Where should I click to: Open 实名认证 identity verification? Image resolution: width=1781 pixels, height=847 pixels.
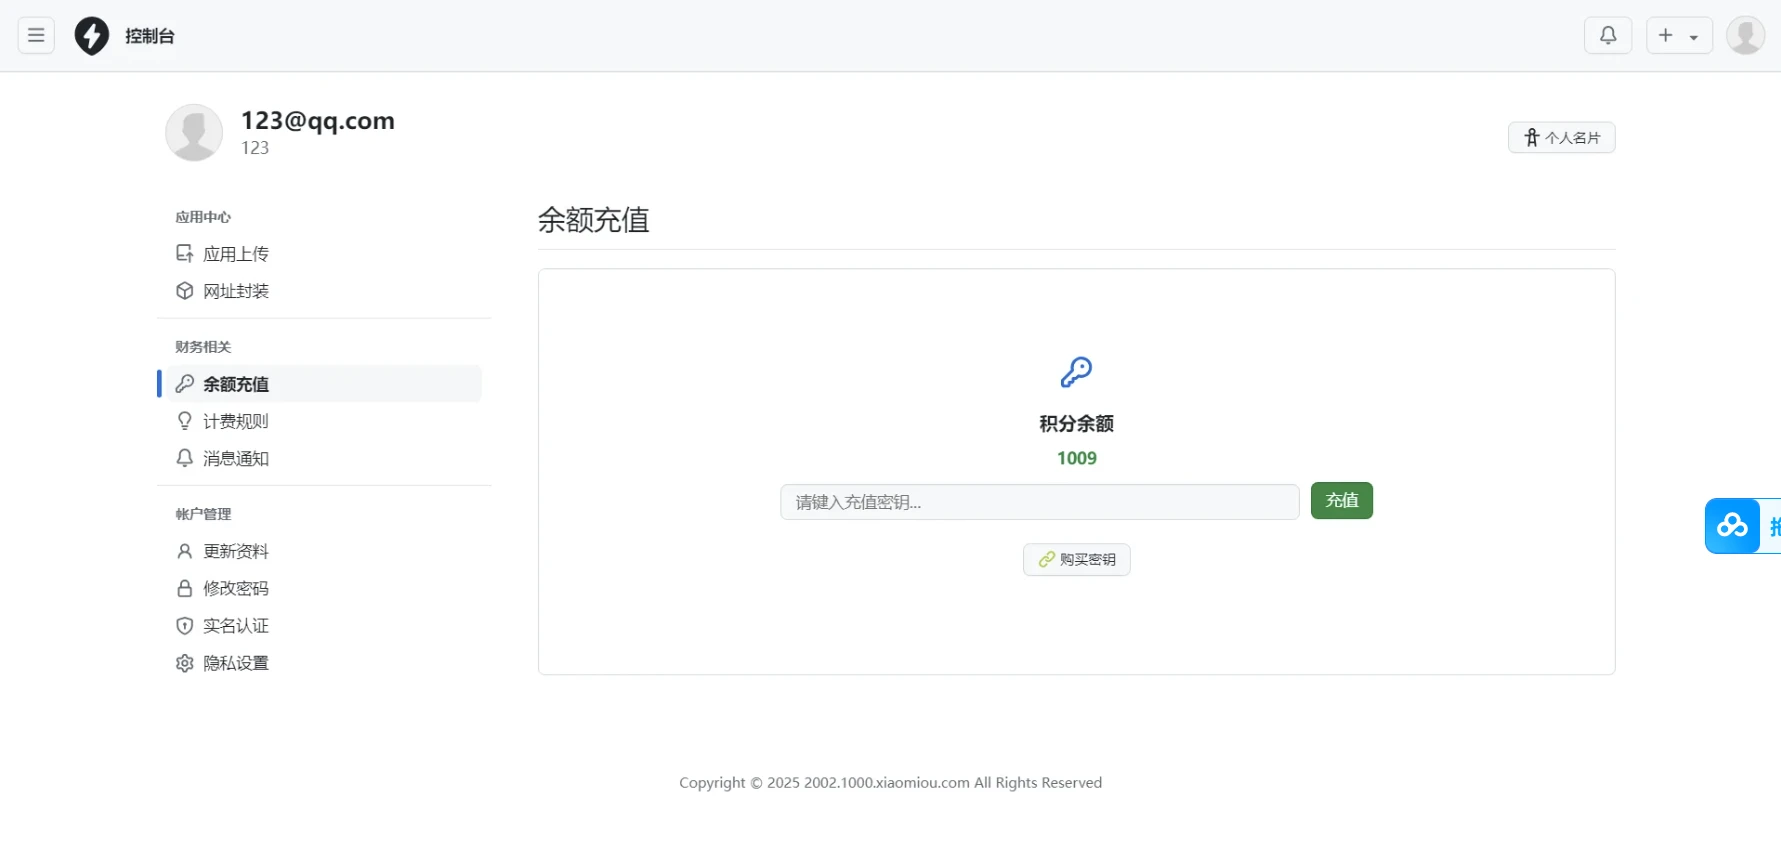click(x=236, y=626)
